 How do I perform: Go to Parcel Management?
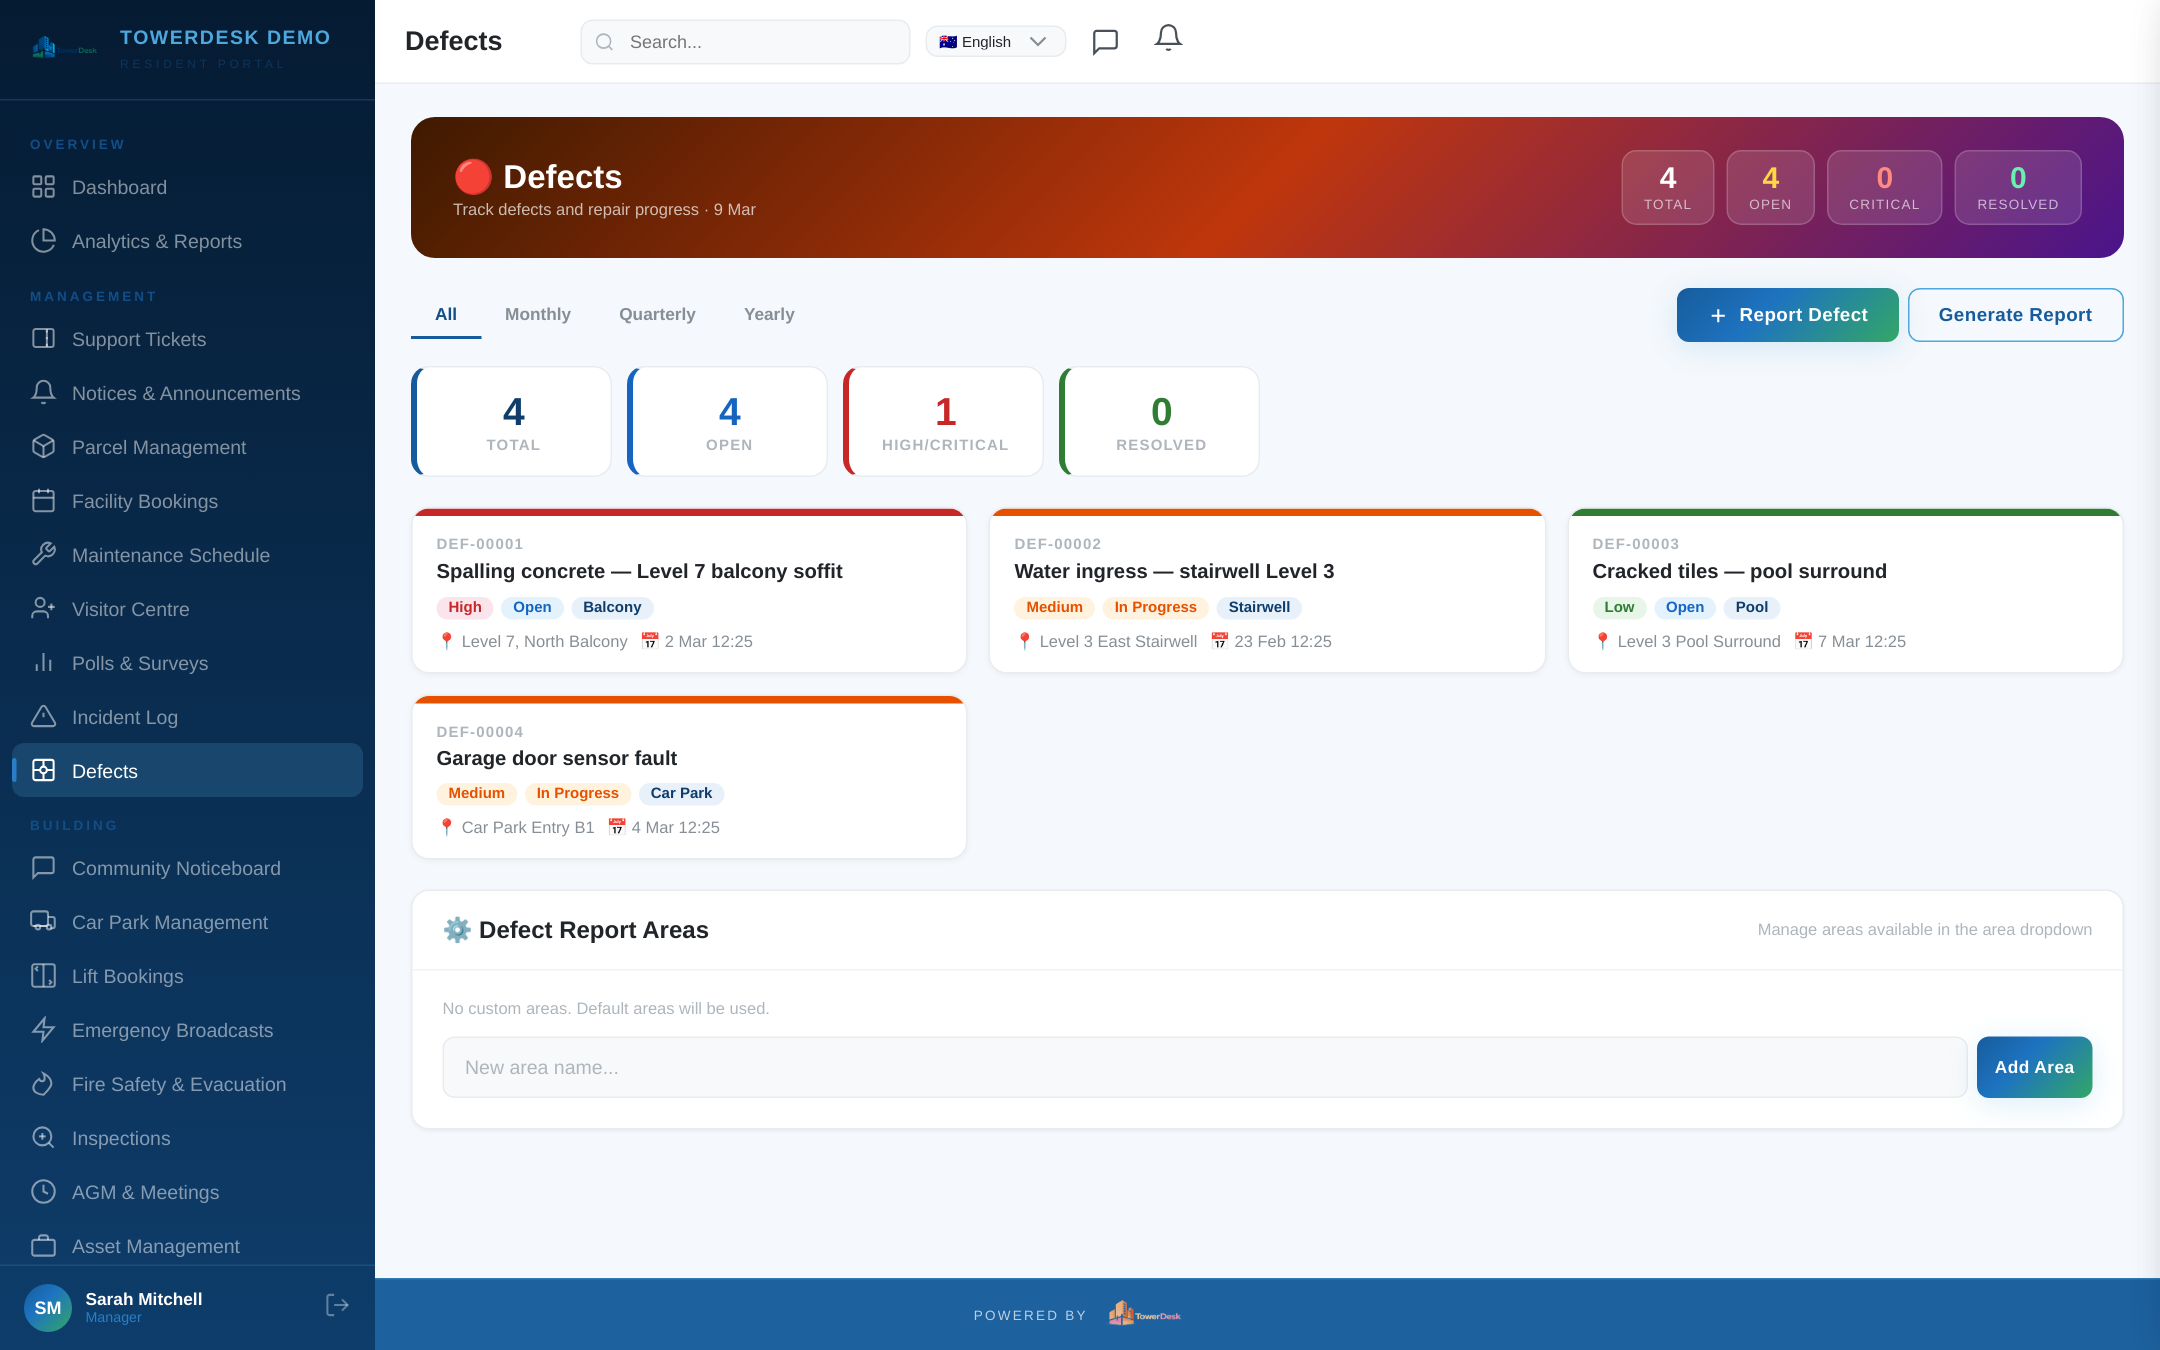(x=158, y=447)
